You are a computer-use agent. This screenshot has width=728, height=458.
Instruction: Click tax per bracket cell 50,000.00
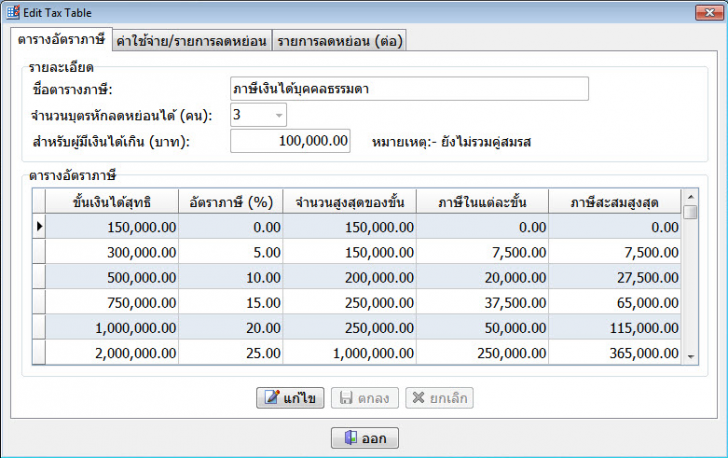482,327
